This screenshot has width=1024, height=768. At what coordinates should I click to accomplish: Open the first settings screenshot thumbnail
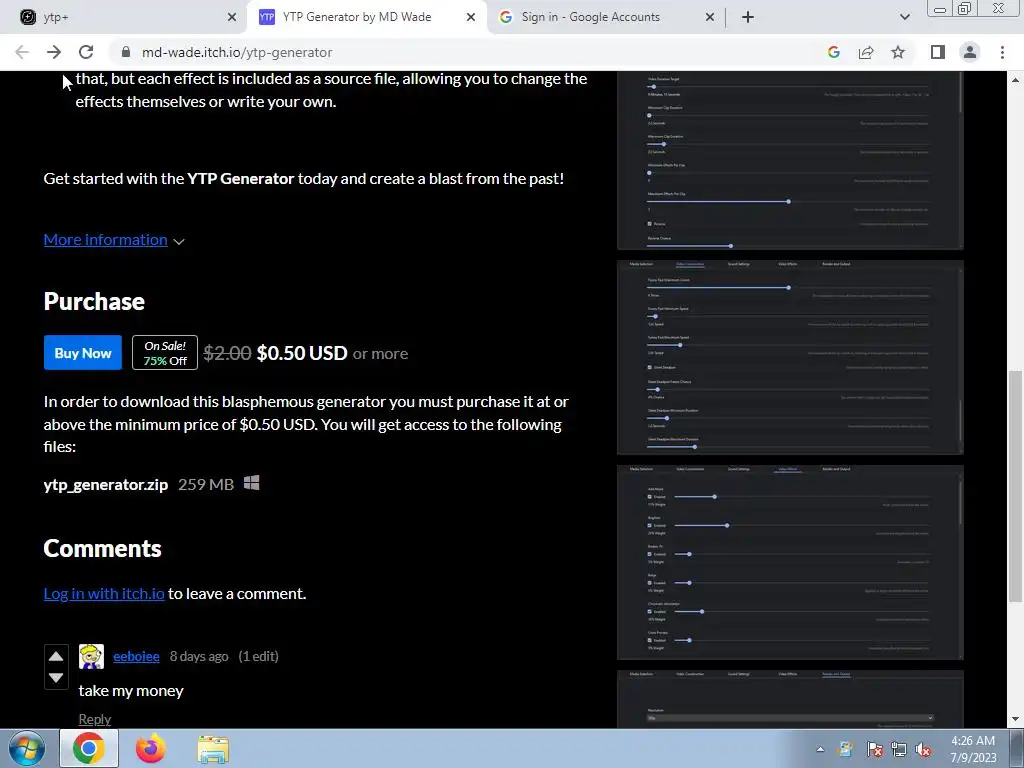(x=790, y=160)
